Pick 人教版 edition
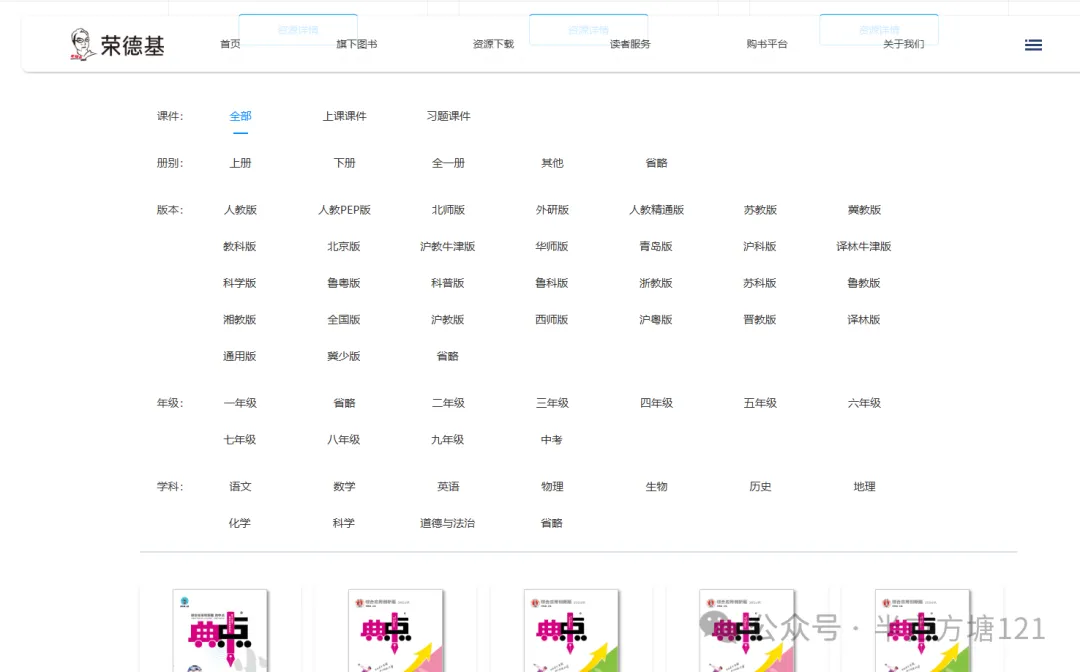Image resolution: width=1080 pixels, height=672 pixels. pyautogui.click(x=240, y=210)
